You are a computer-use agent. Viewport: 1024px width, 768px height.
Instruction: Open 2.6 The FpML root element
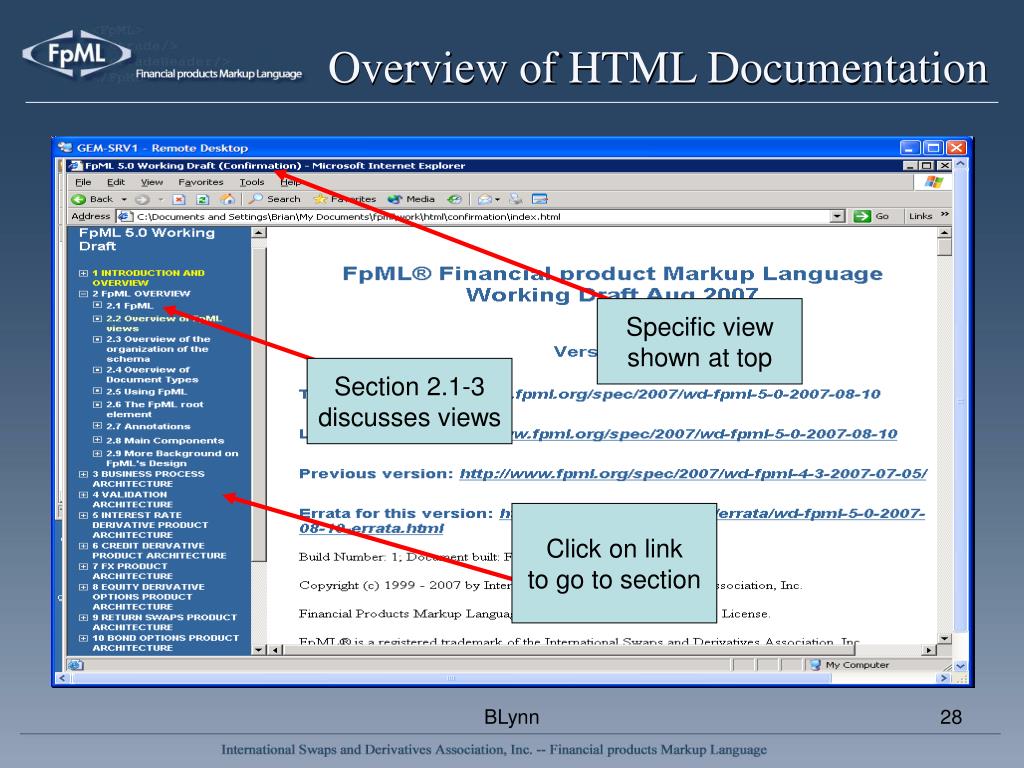[x=155, y=409]
